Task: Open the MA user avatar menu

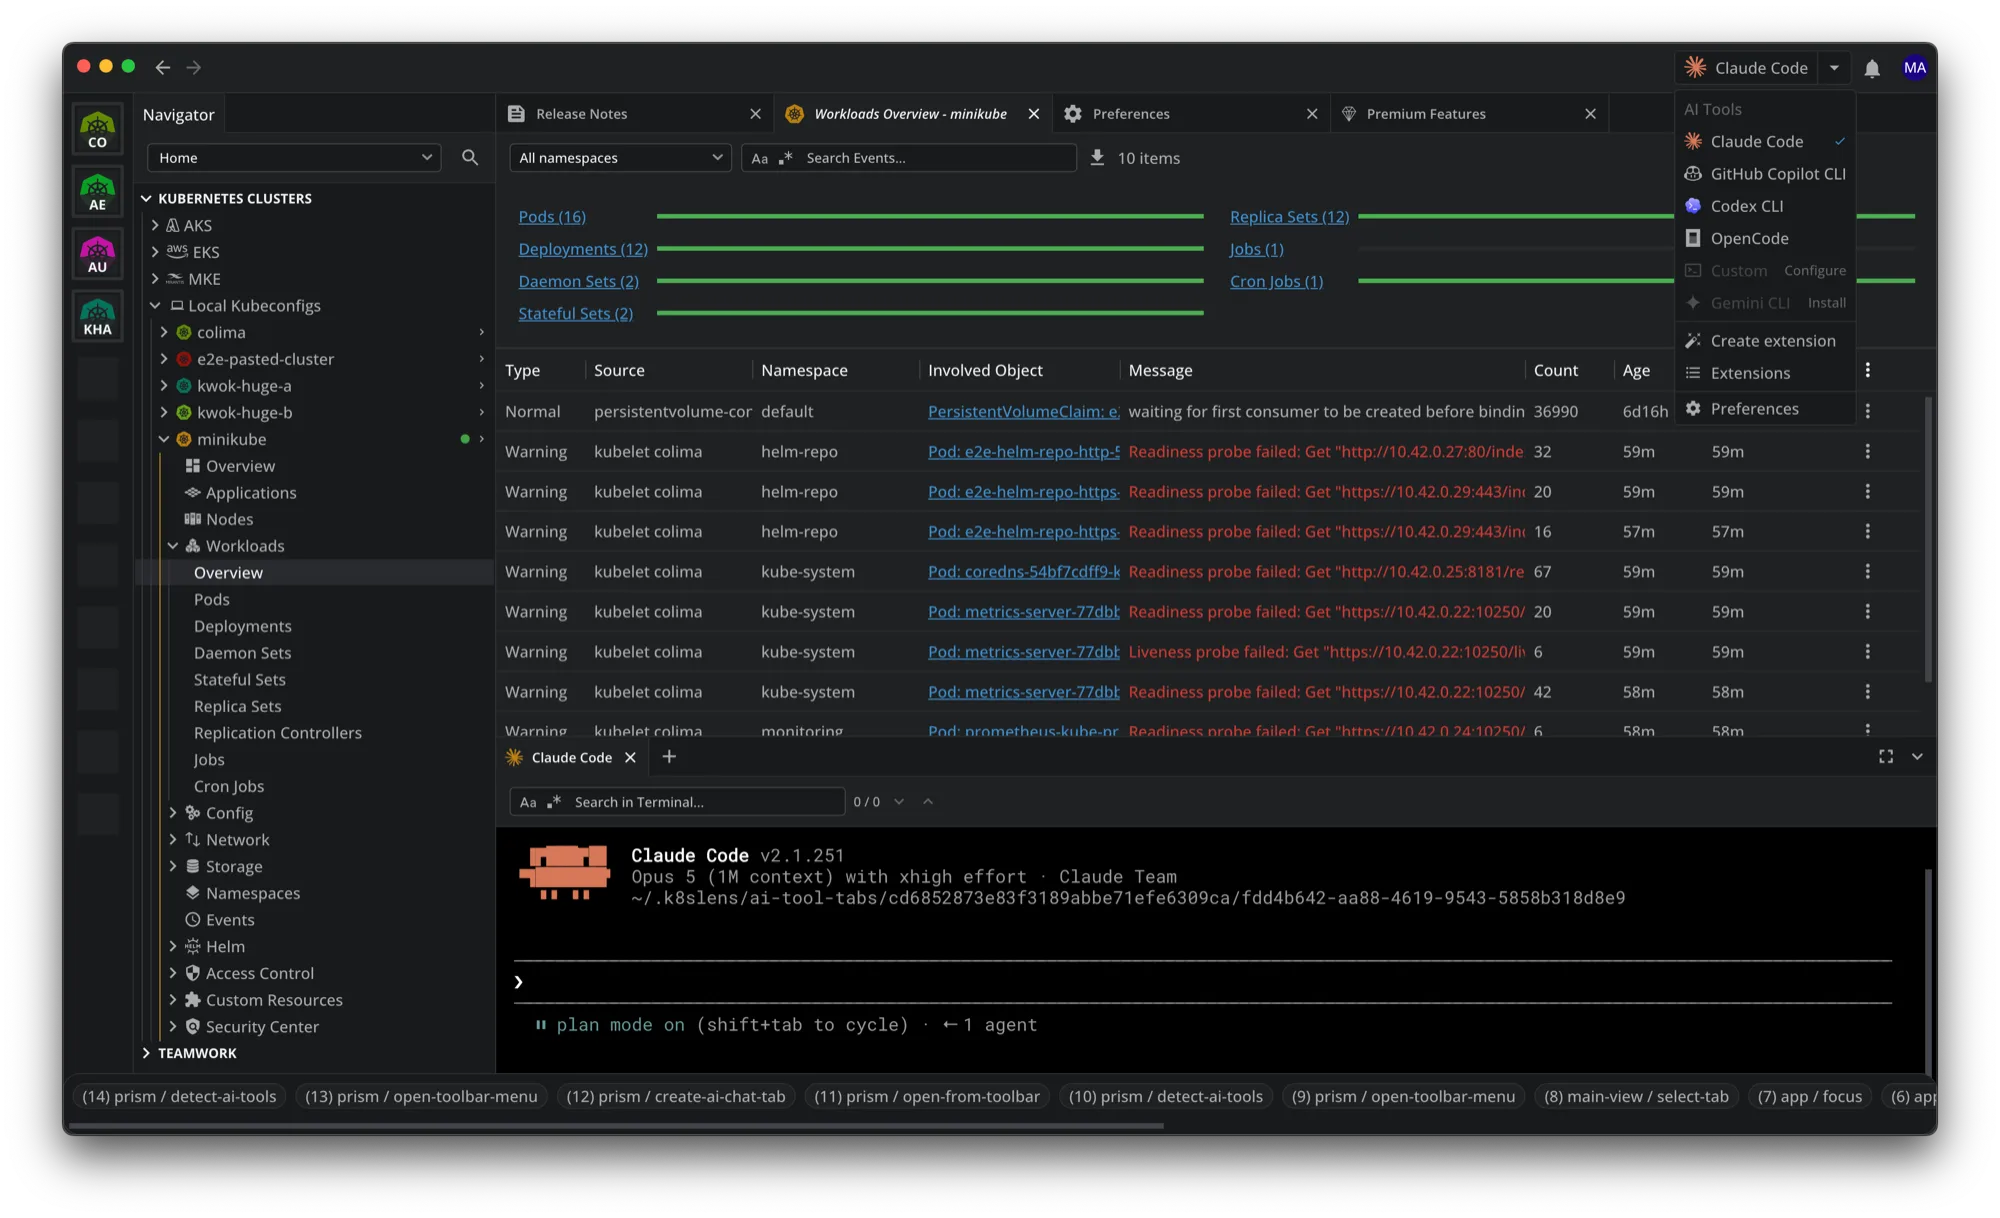Action: [1914, 67]
